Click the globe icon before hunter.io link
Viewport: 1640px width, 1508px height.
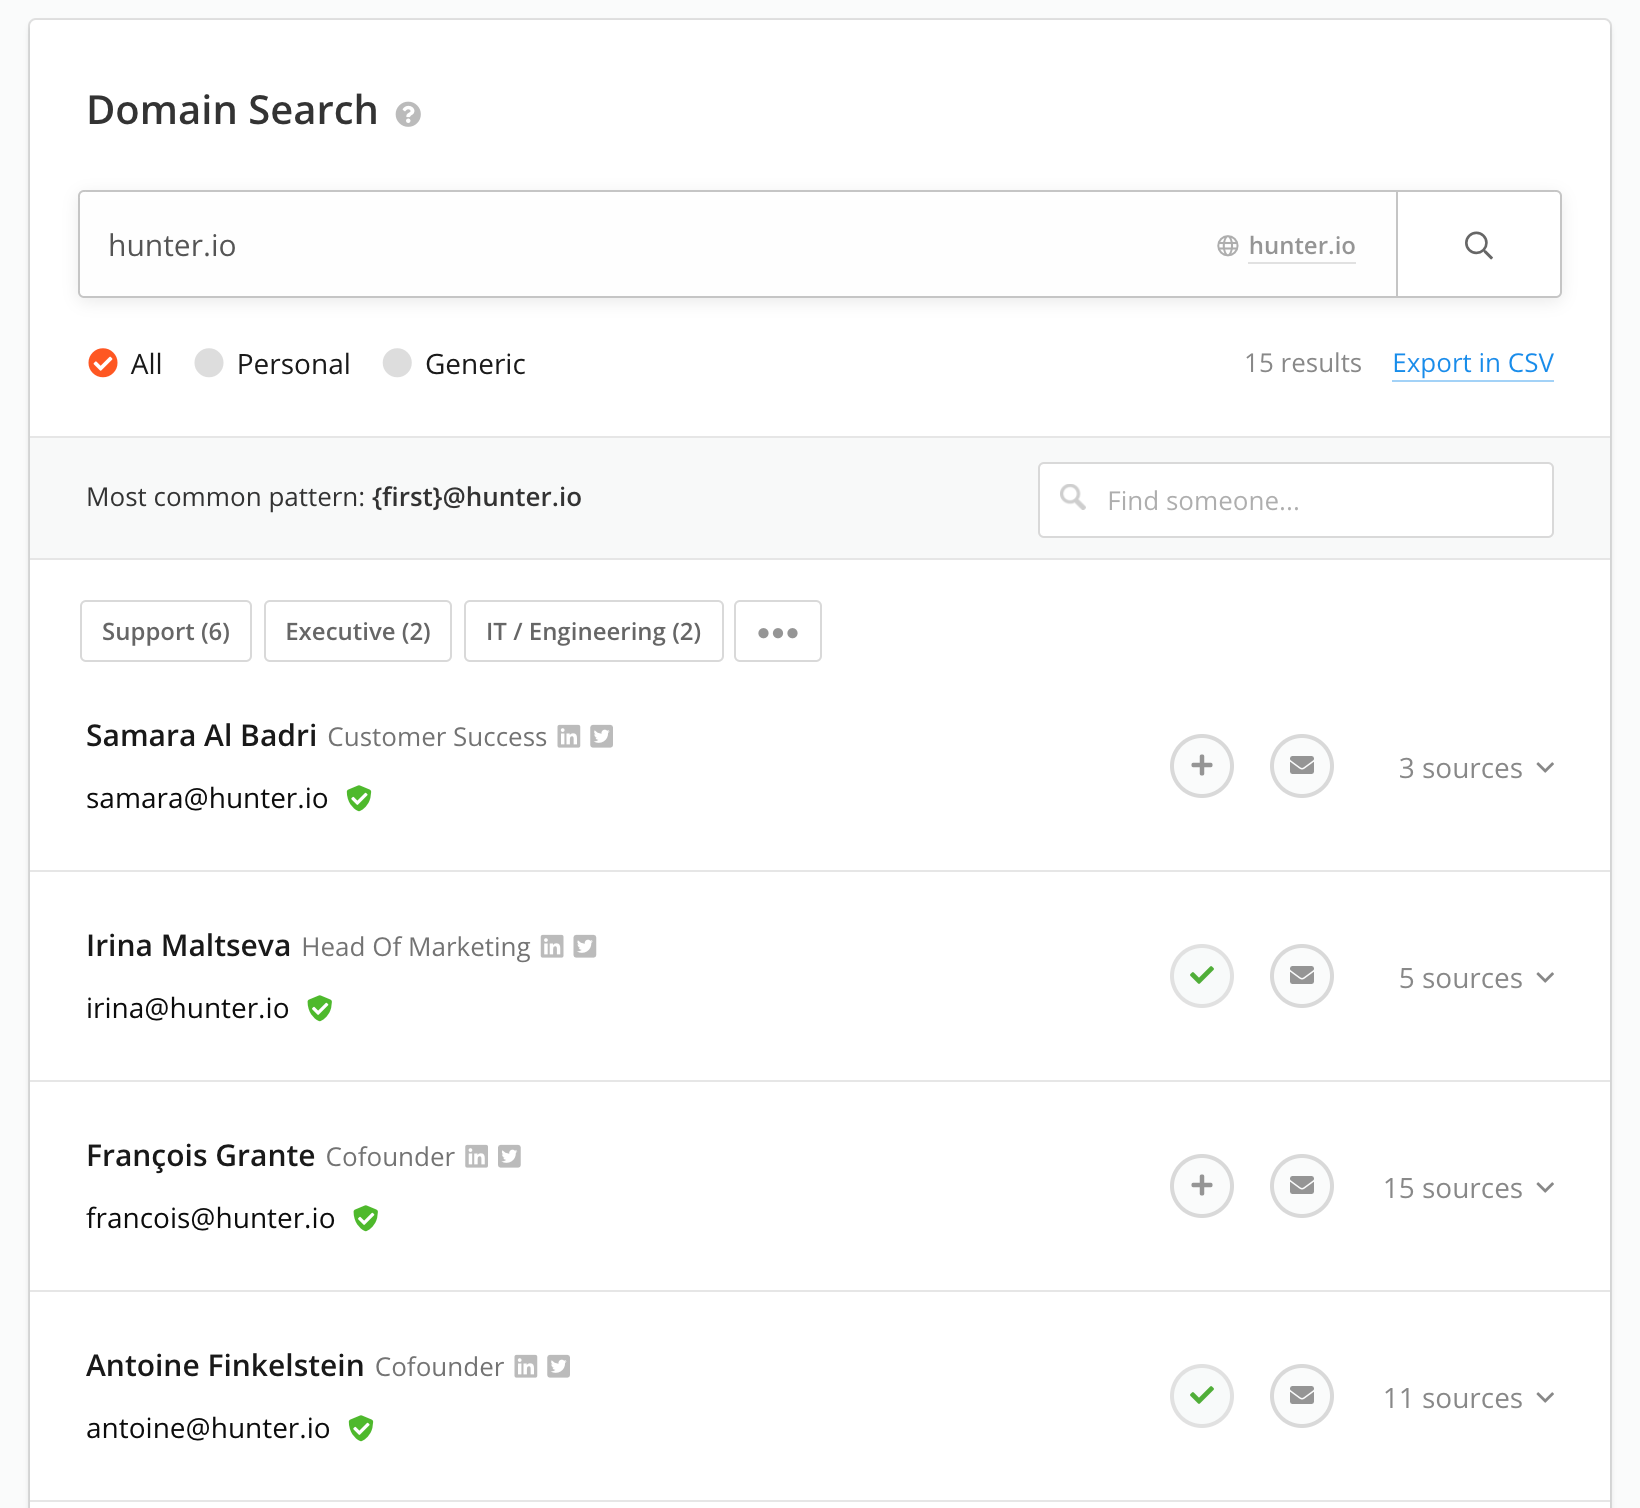tap(1228, 246)
